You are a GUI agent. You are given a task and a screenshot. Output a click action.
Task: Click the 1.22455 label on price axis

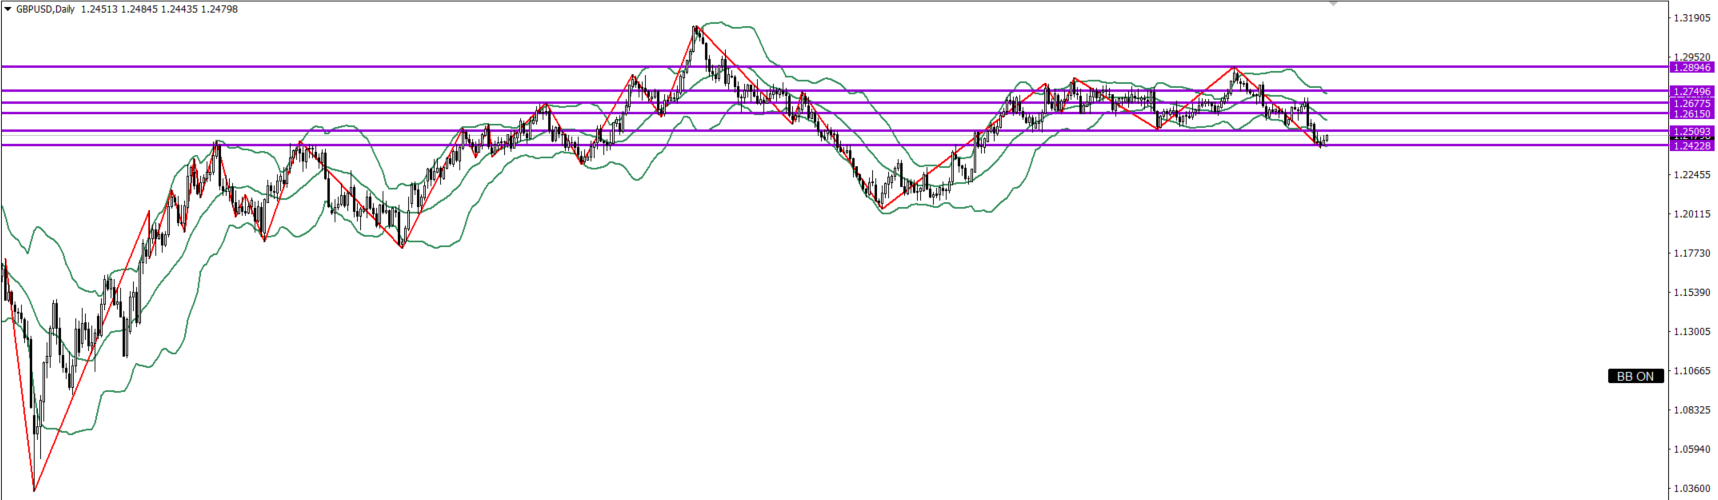pyautogui.click(x=1691, y=175)
